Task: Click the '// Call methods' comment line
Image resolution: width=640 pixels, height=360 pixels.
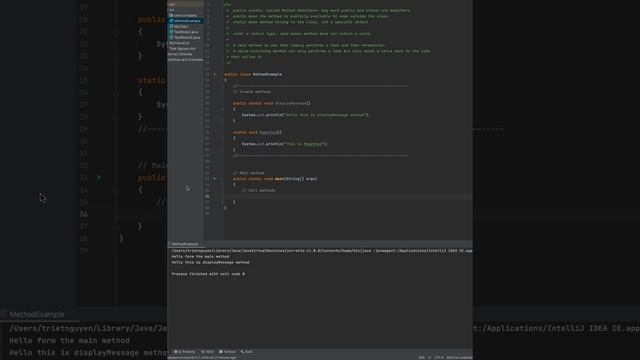Action: (x=258, y=191)
